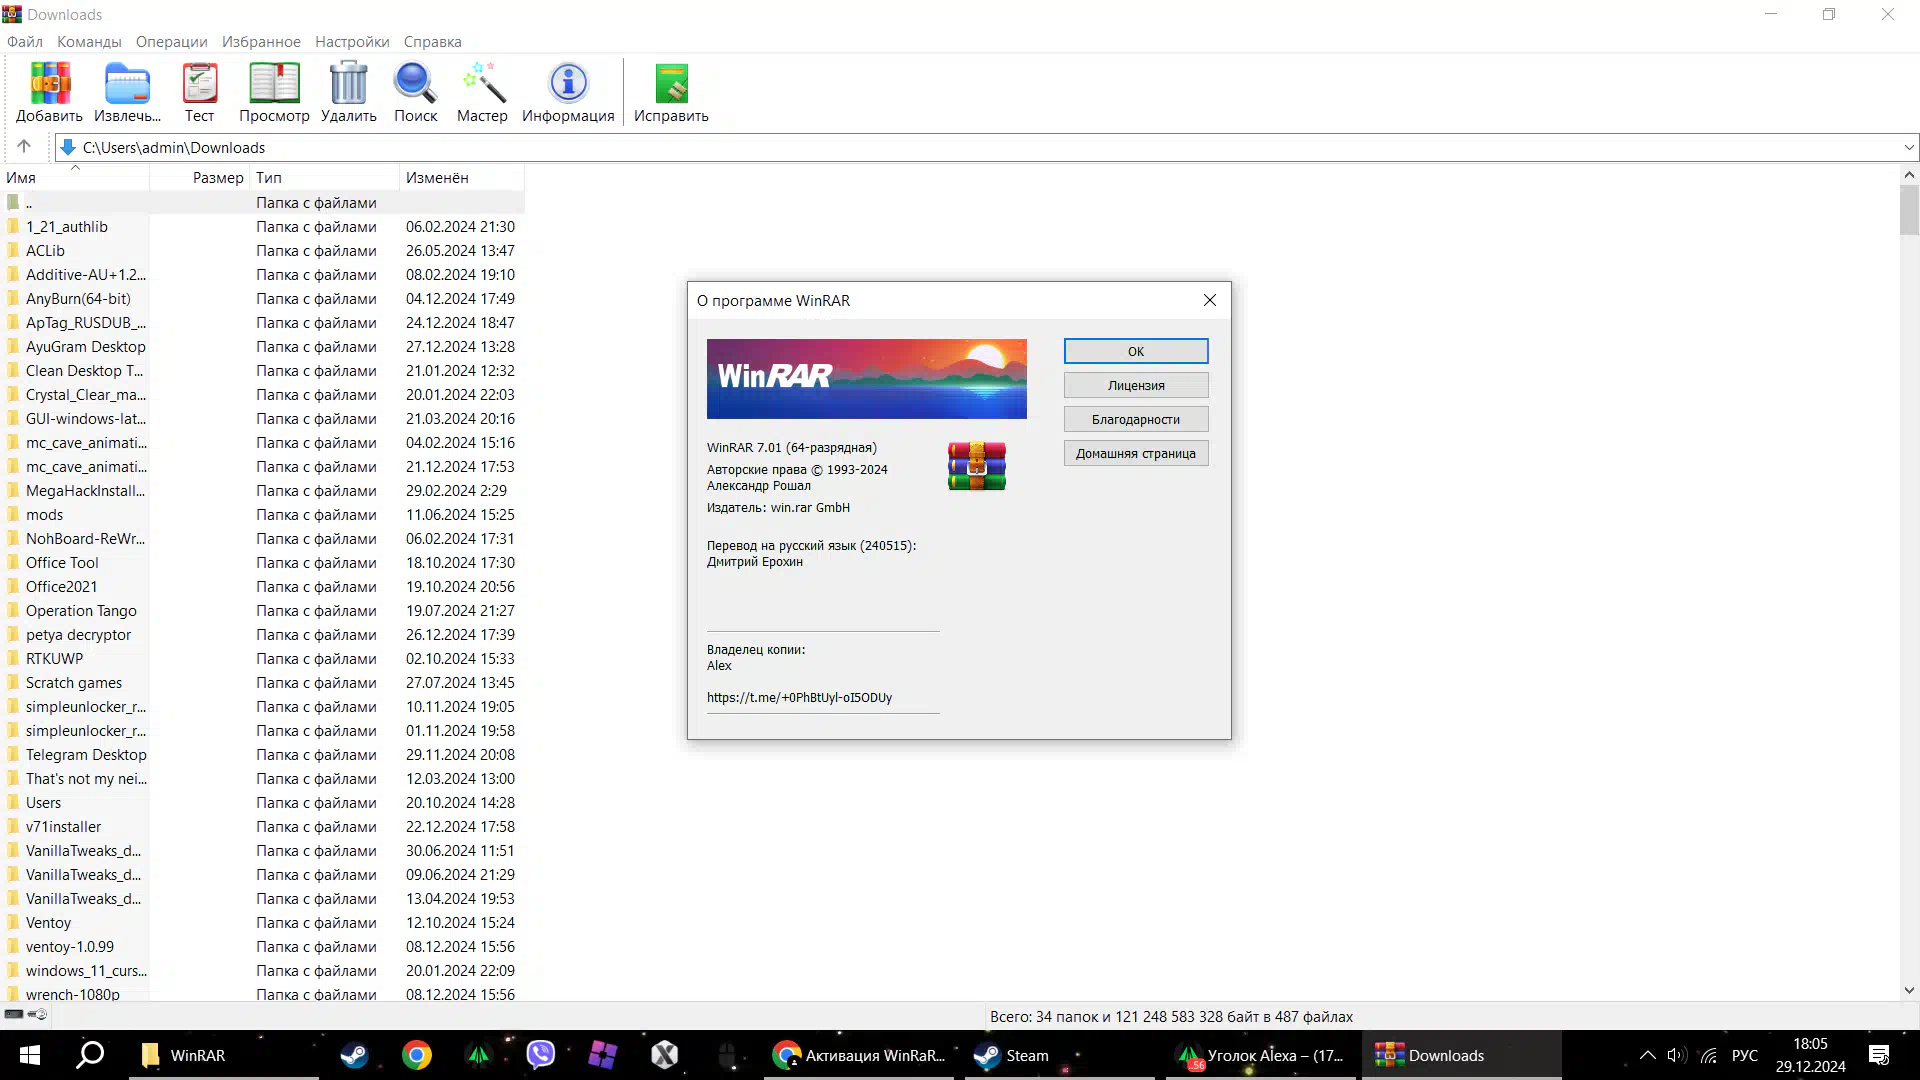Open the volume icon in system tray
The image size is (1920, 1080).
[1677, 1055]
